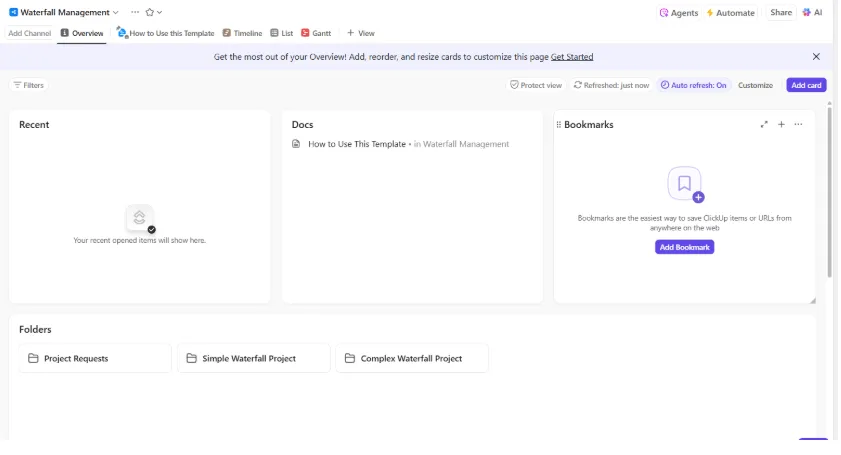Click the bookmark illustration icon
Screen dimensions: 841x455
click(x=685, y=184)
